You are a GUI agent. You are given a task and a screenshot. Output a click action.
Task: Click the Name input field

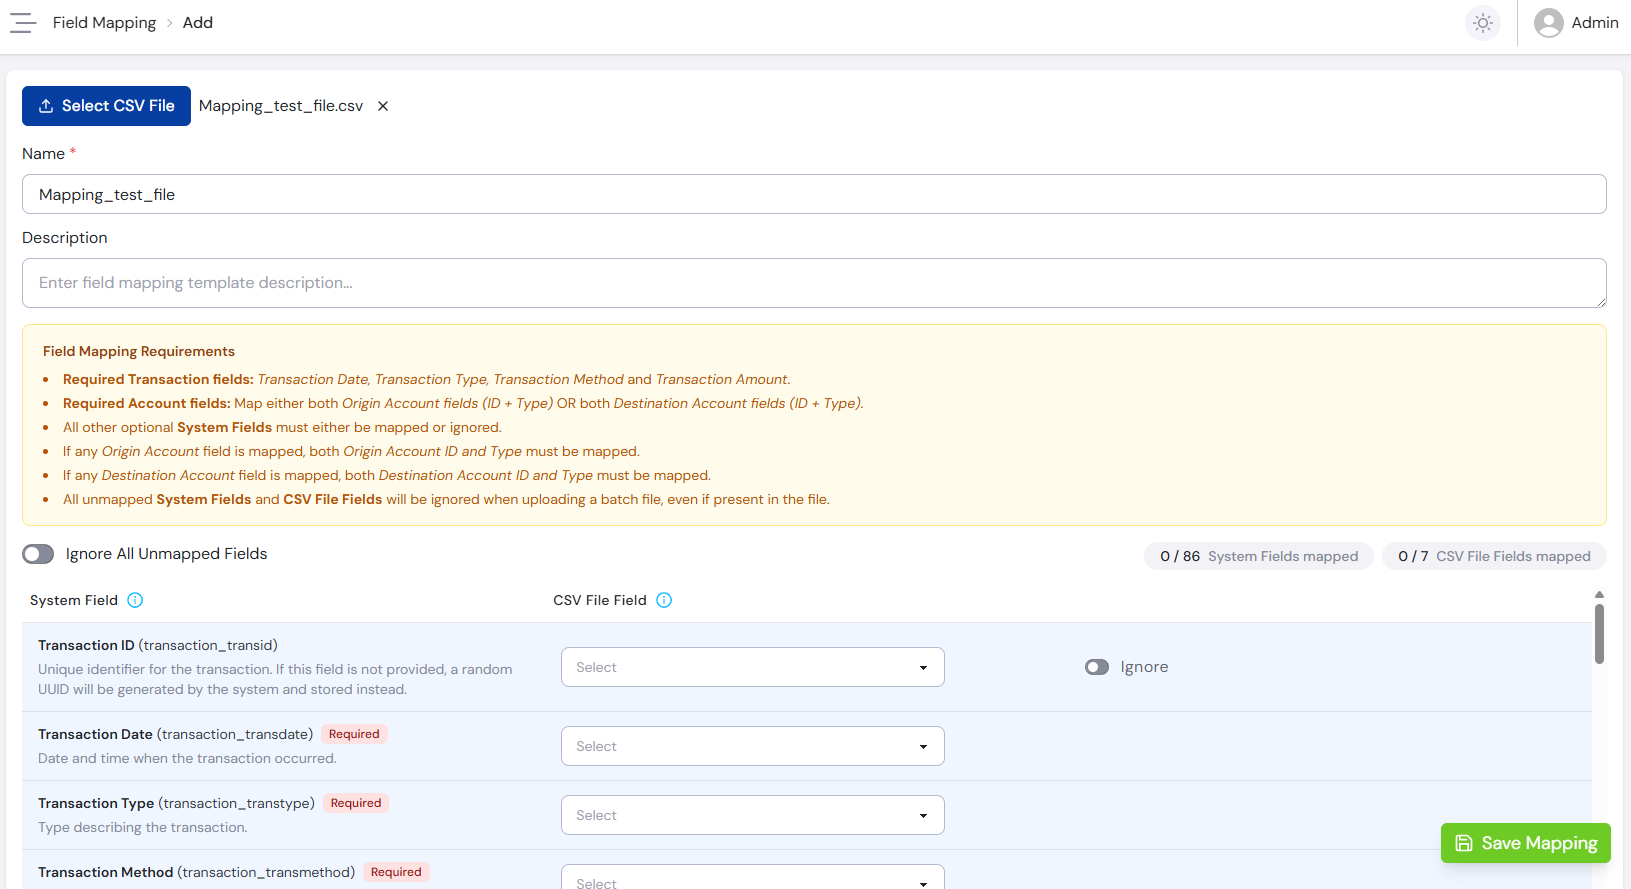tap(814, 194)
